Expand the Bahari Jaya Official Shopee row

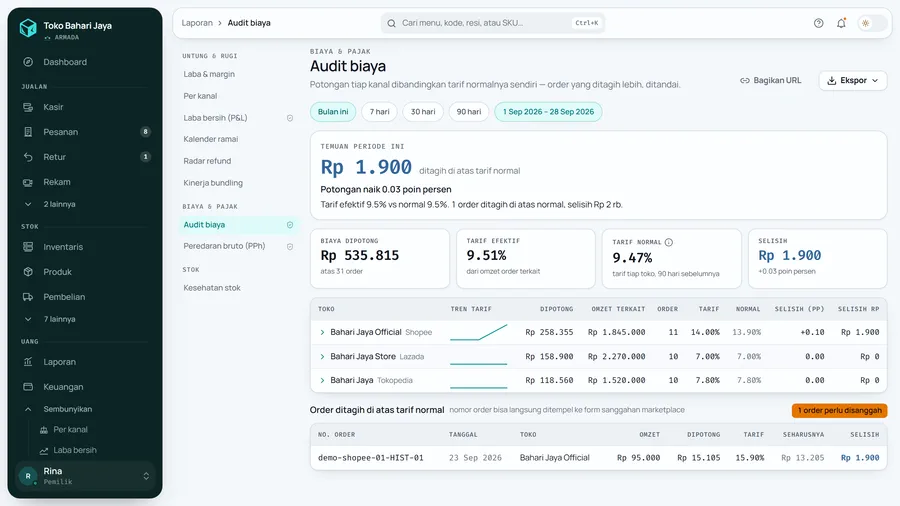(x=322, y=332)
